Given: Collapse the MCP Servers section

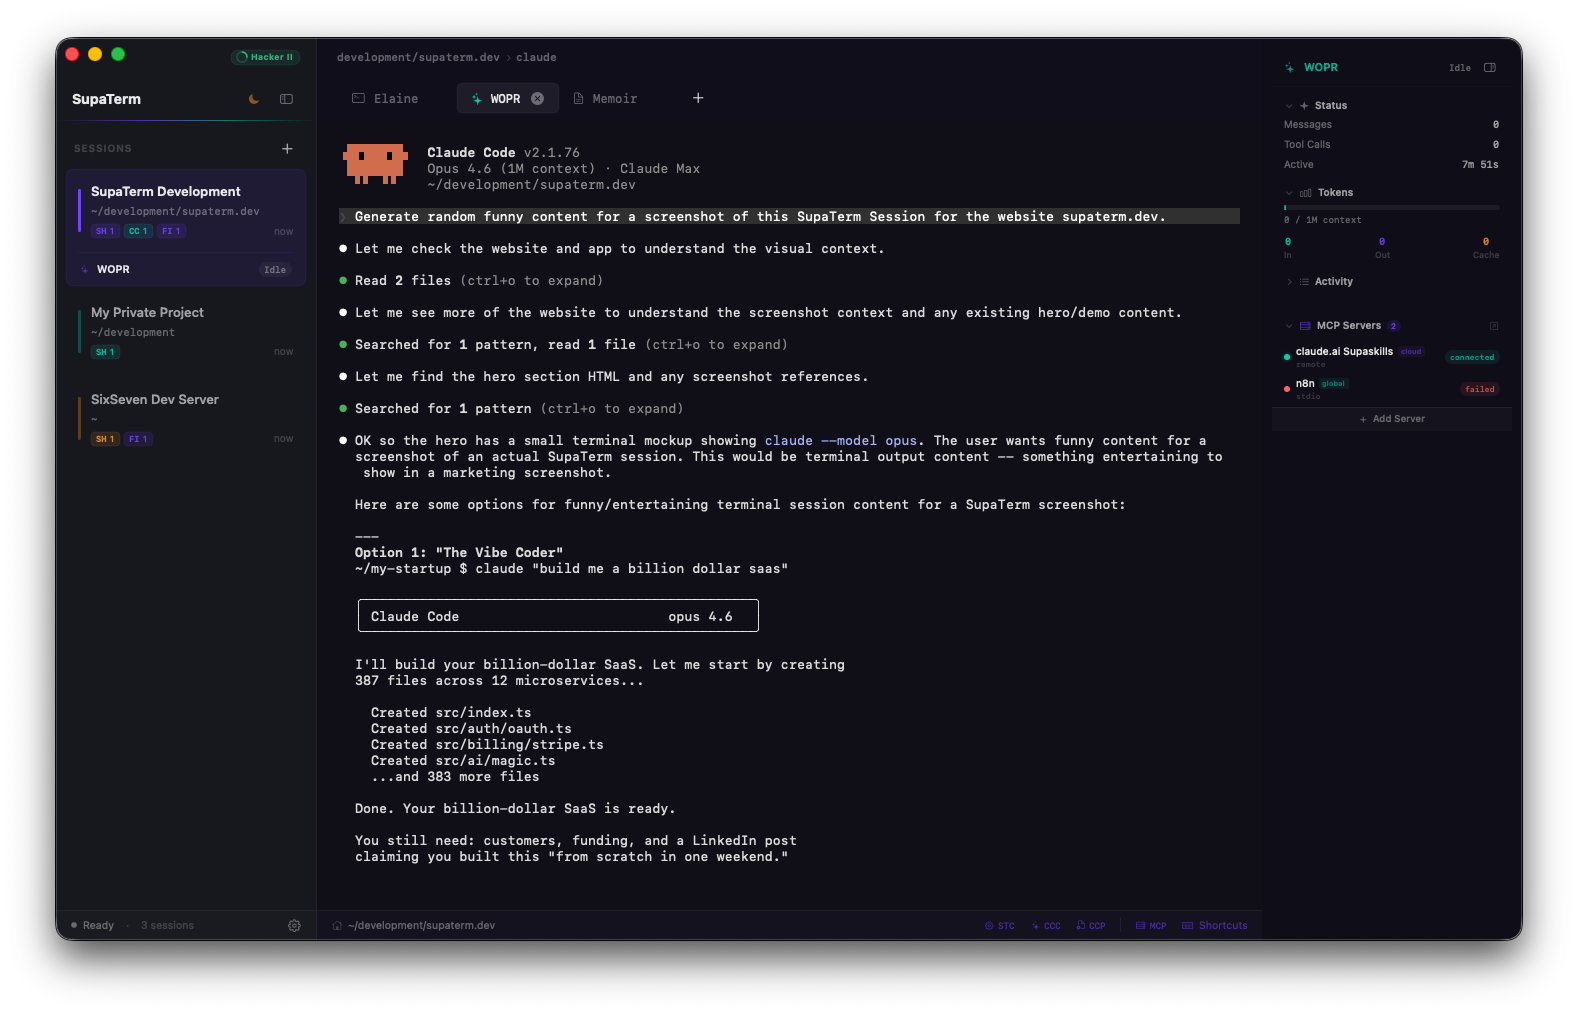Looking at the screenshot, I should point(1288,325).
